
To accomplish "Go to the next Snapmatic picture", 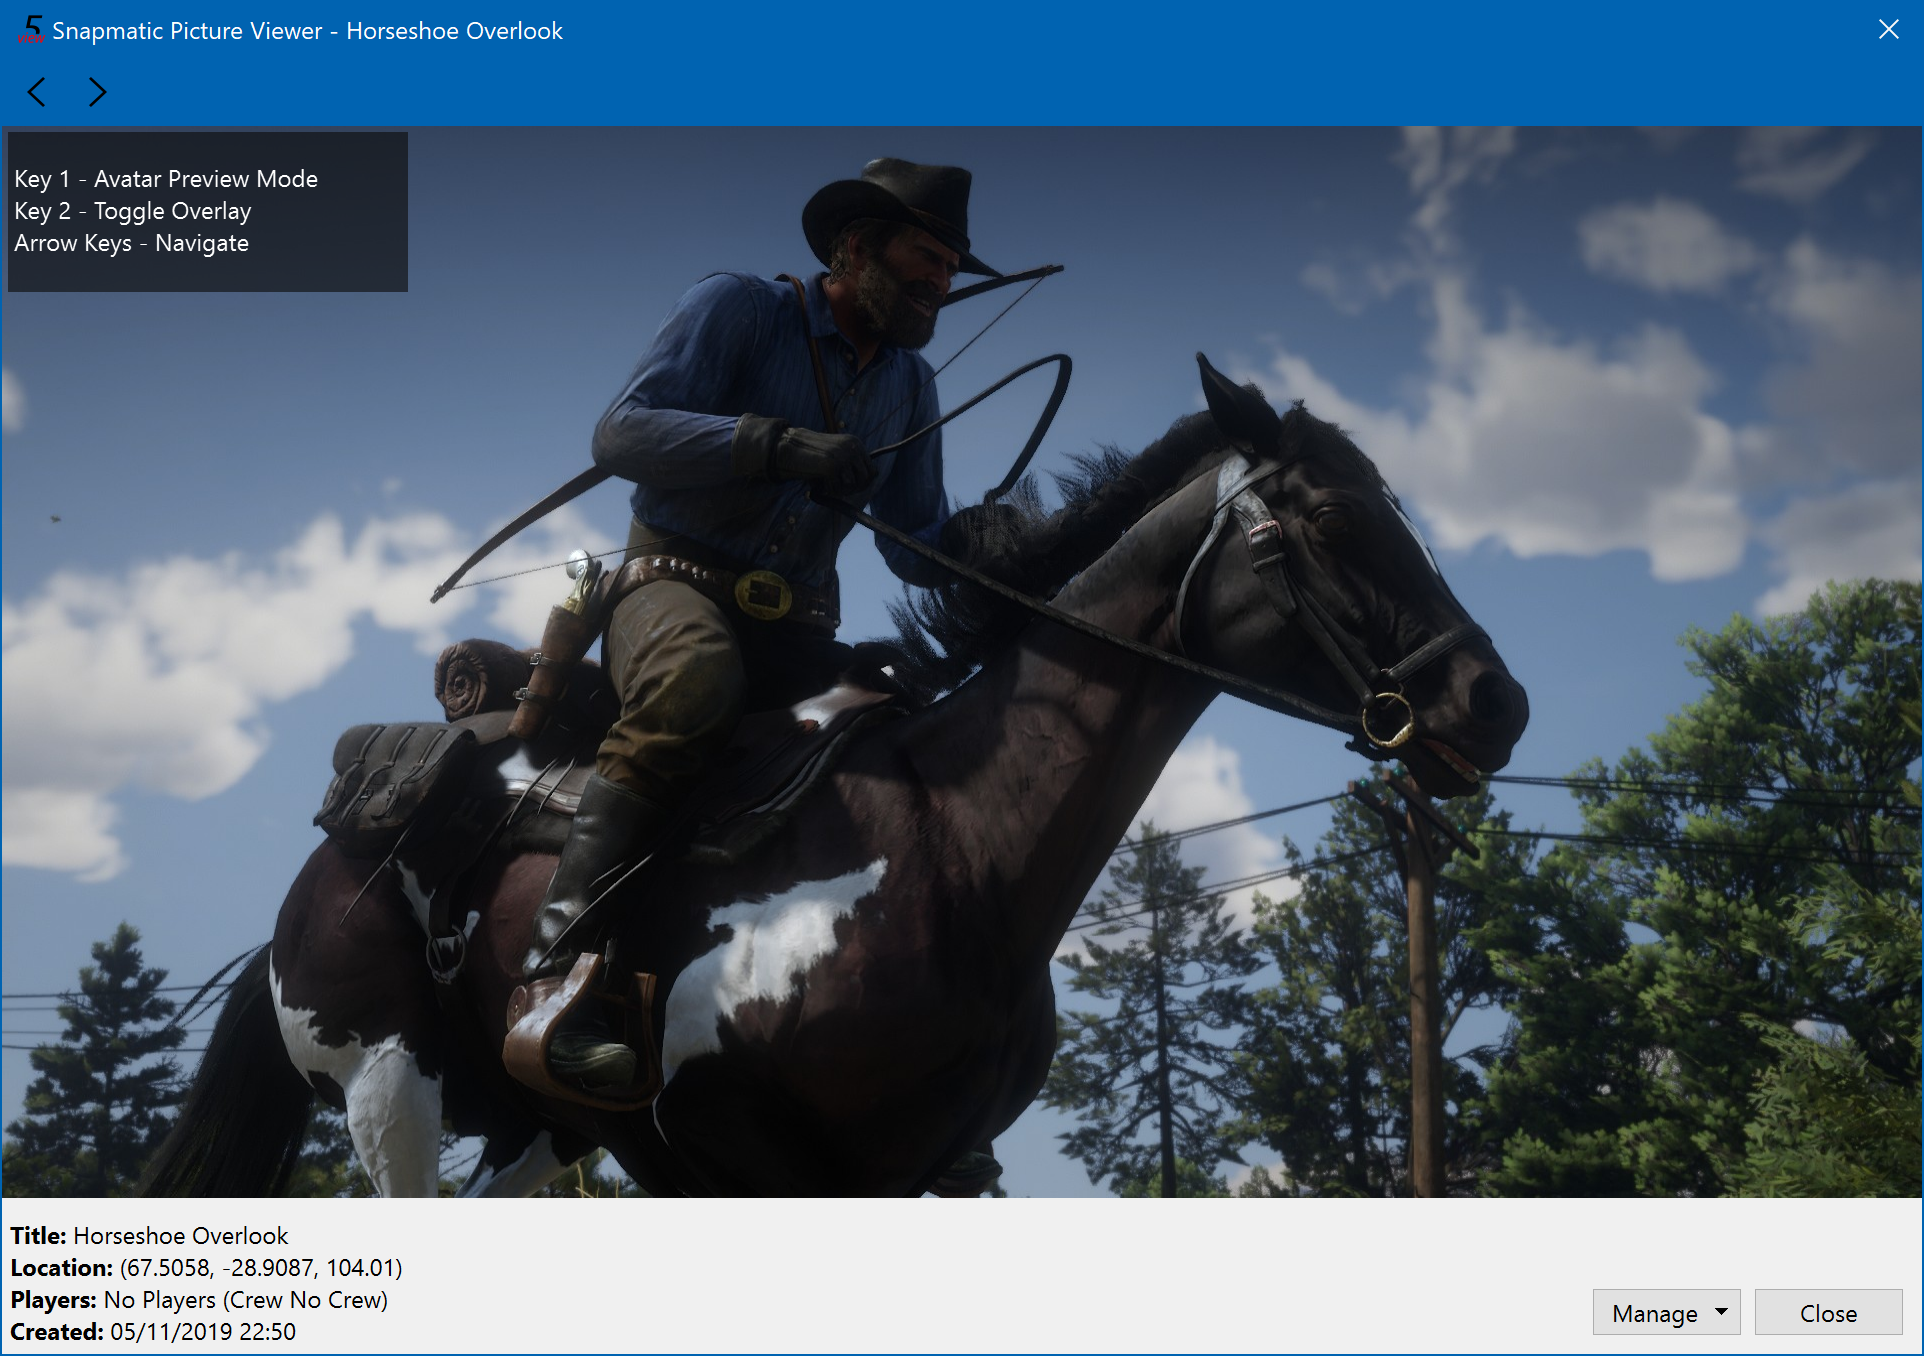I will [97, 92].
